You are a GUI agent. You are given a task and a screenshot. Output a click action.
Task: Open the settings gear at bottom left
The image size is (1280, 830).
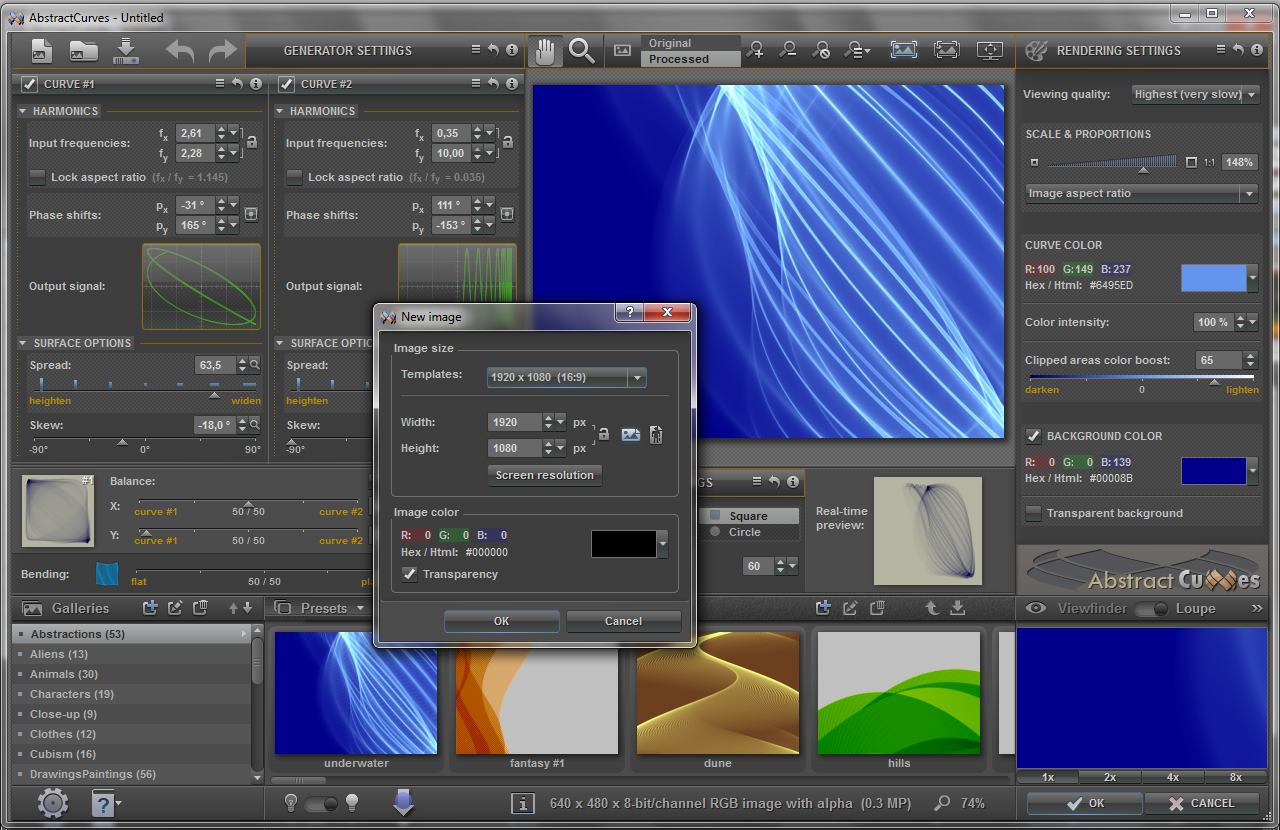click(52, 803)
